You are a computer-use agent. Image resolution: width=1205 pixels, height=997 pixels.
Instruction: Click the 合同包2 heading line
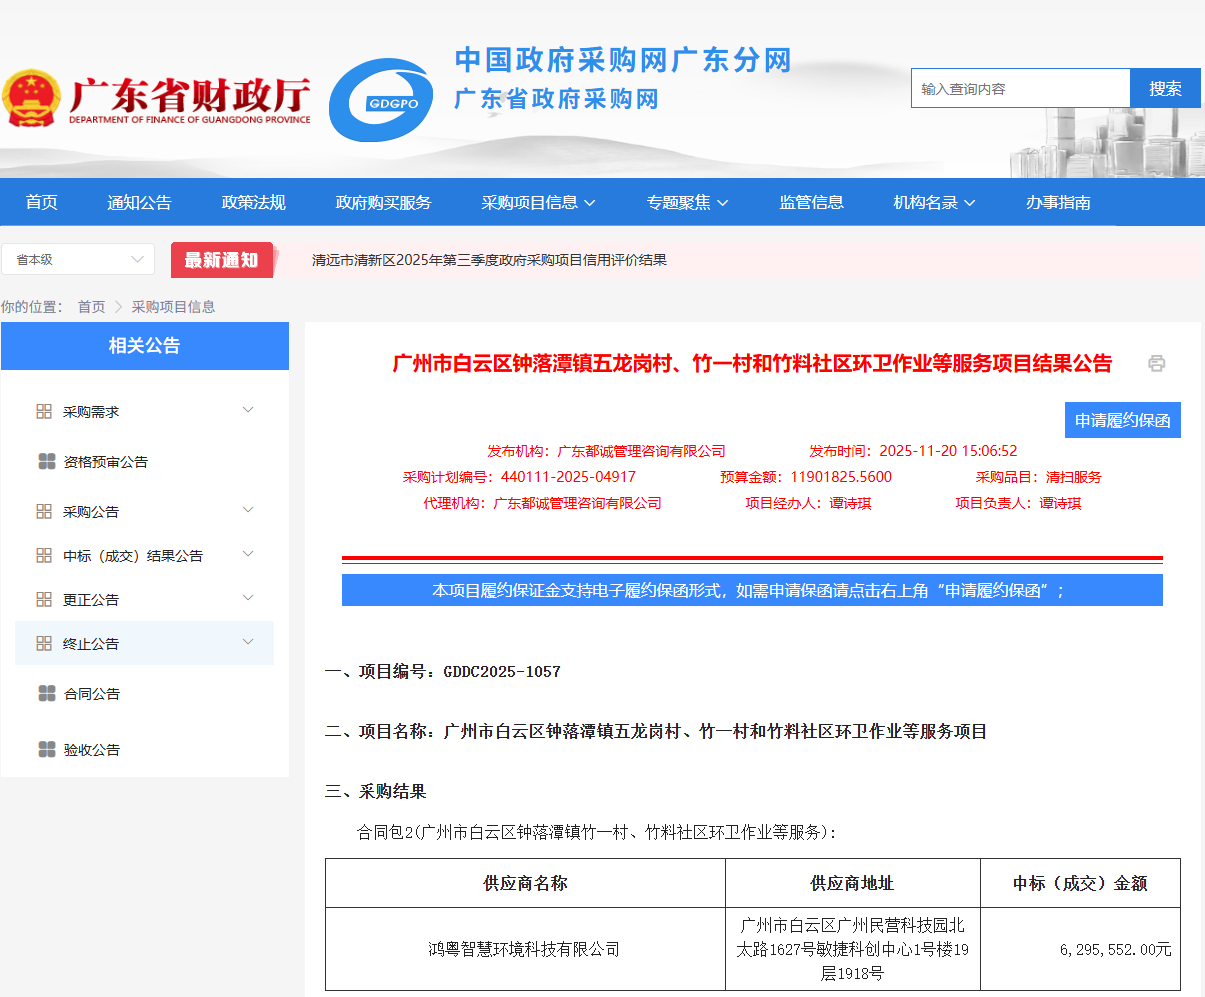(597, 832)
